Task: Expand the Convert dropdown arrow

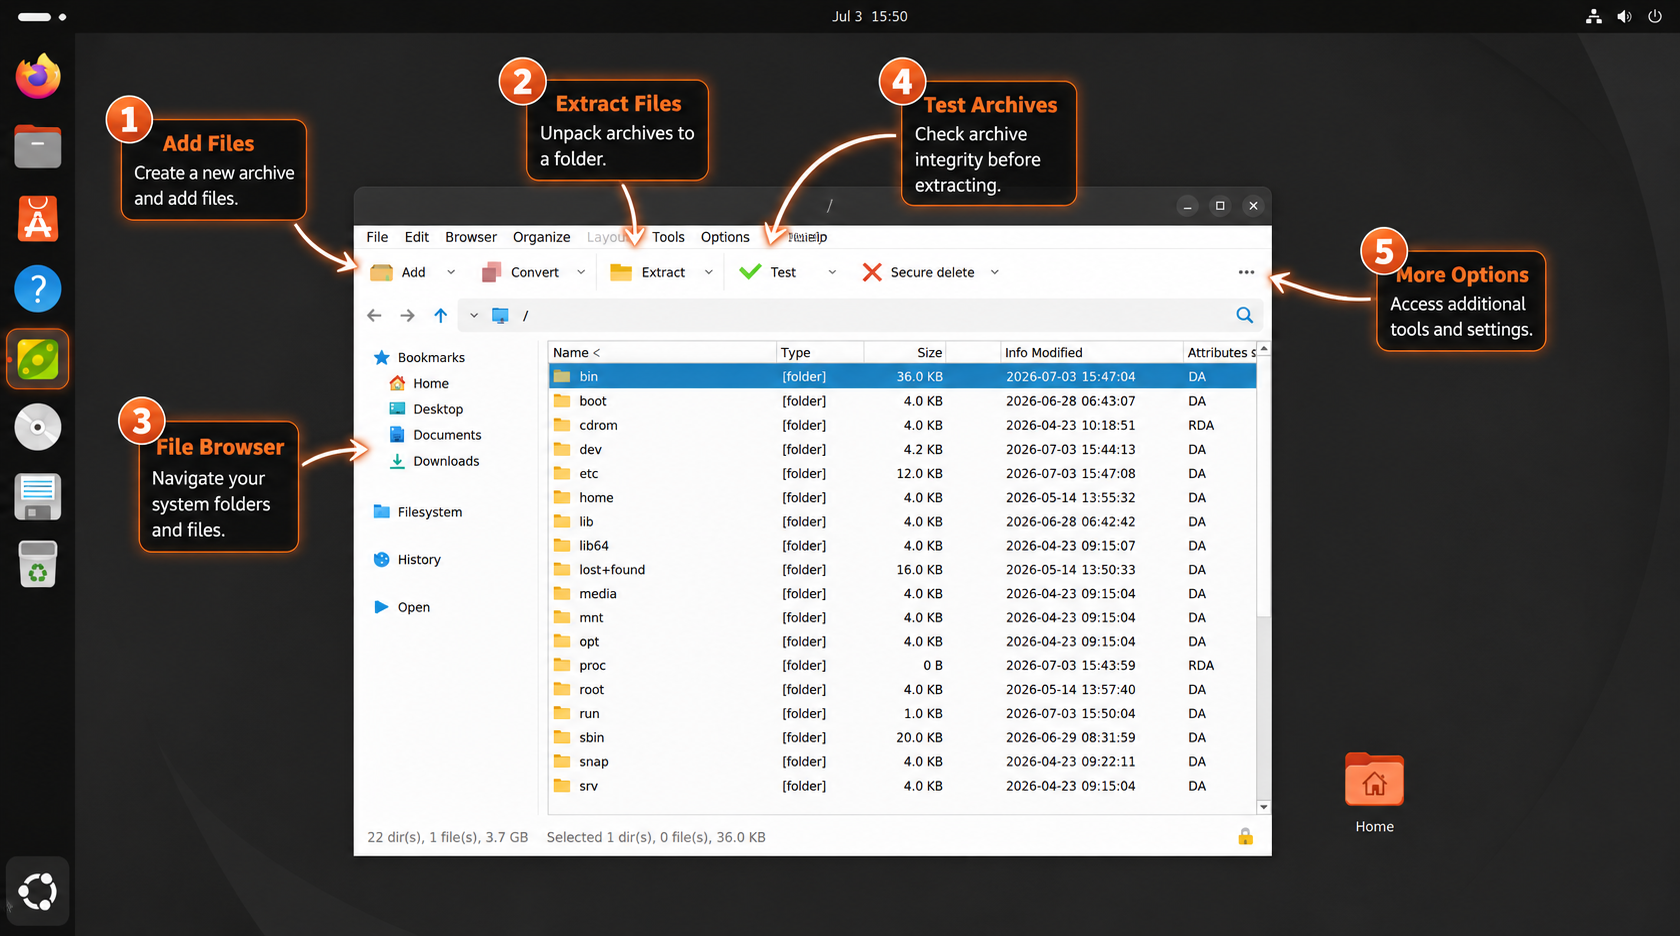Action: [x=581, y=272]
